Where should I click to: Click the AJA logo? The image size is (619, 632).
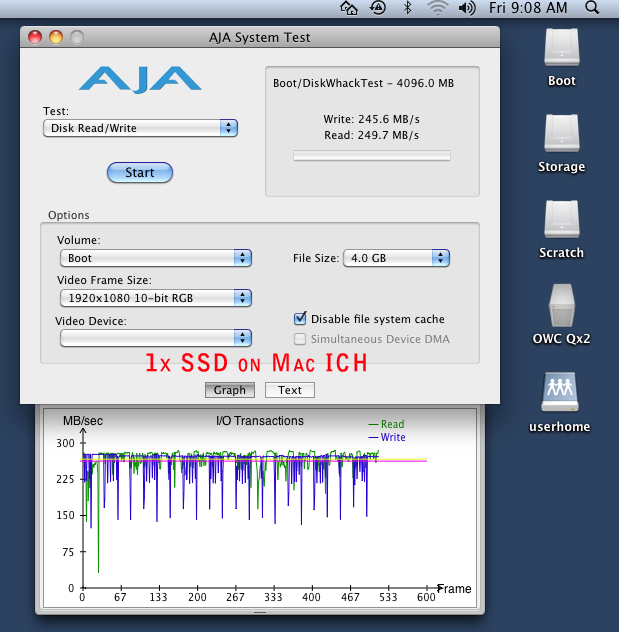pyautogui.click(x=140, y=79)
